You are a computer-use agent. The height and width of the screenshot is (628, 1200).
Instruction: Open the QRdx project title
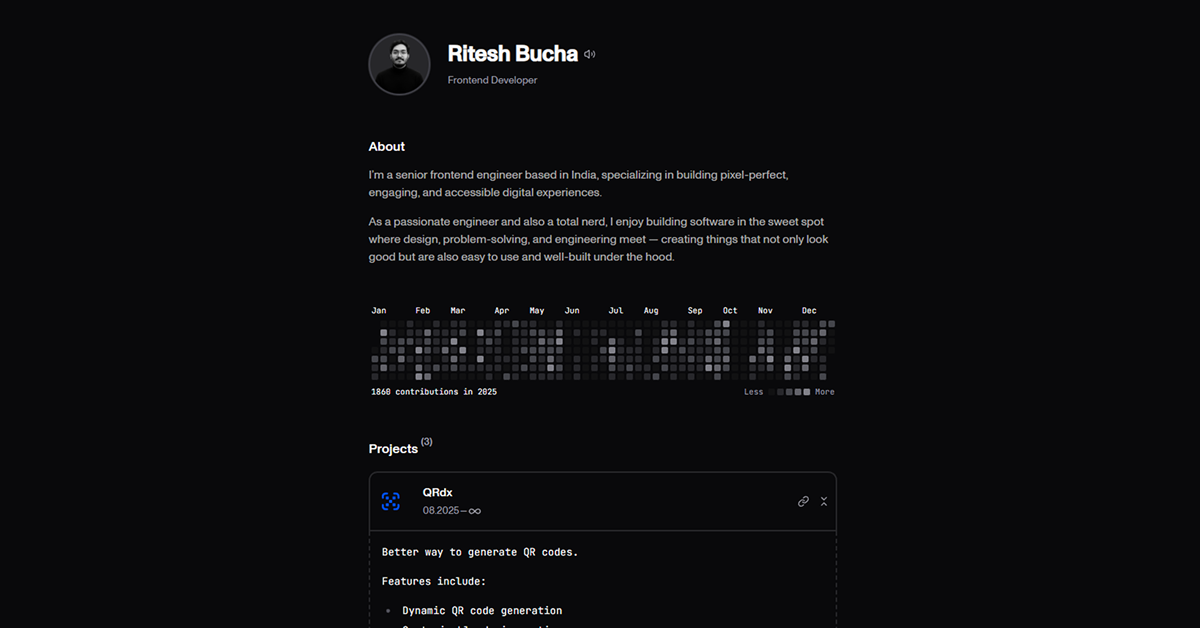[x=437, y=492]
